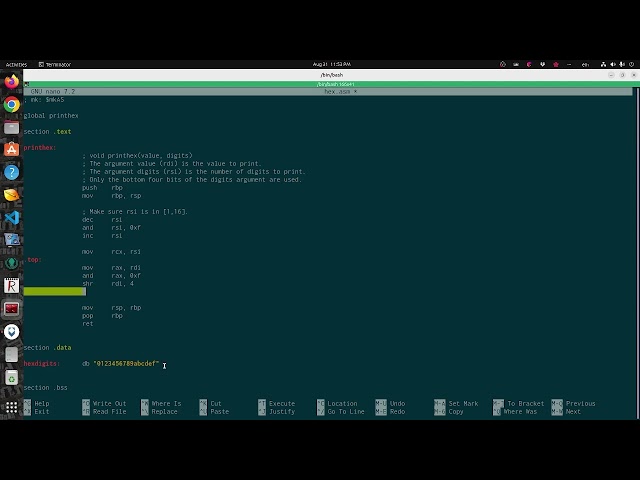Click the M-6 Copy shortcut
The height and width of the screenshot is (480, 640).
pyautogui.click(x=449, y=411)
